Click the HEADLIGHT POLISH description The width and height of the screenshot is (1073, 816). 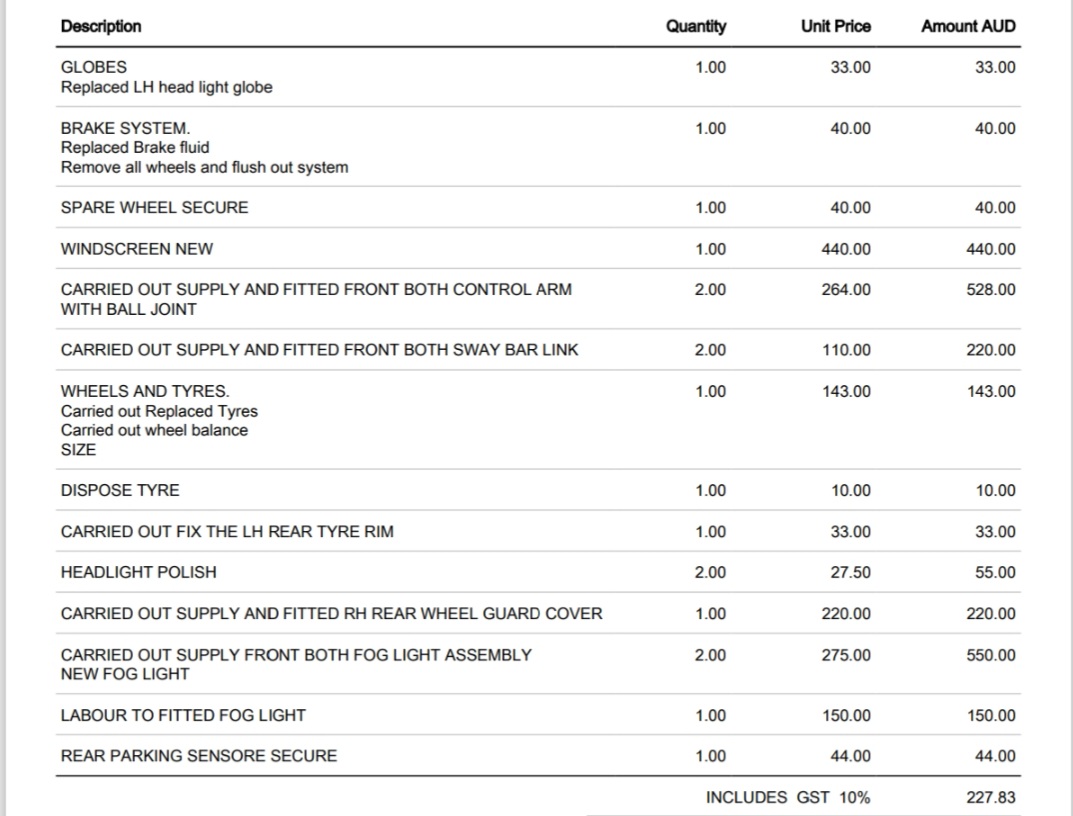(x=138, y=573)
